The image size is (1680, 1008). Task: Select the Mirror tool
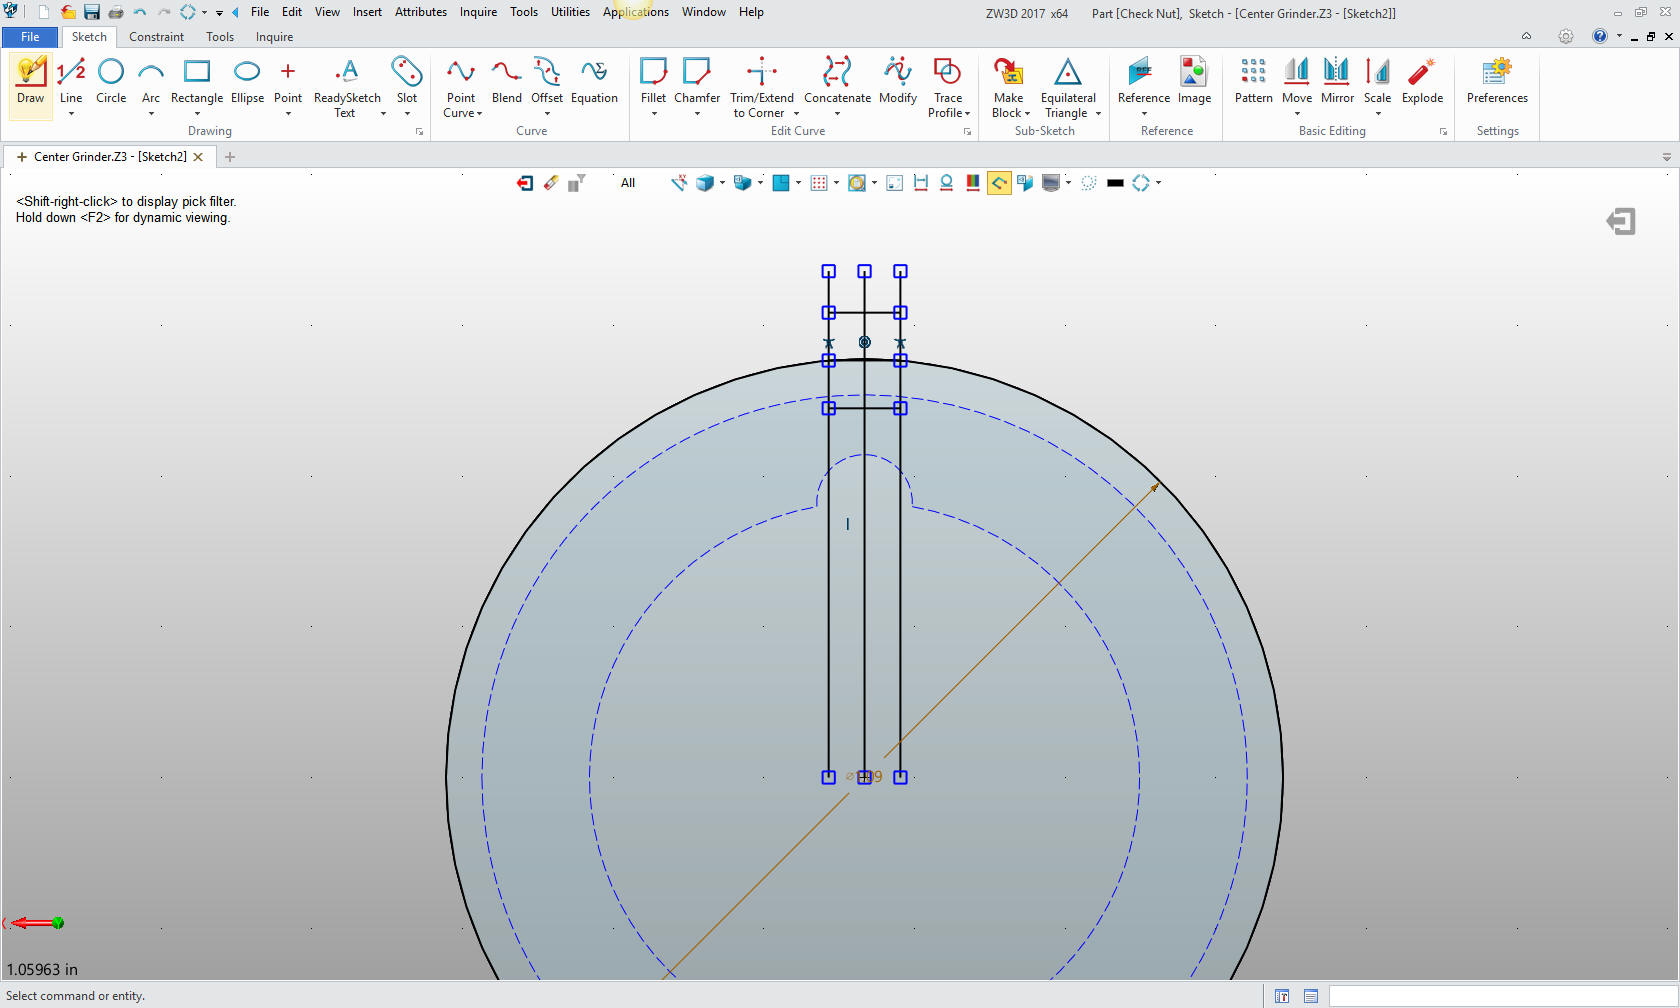click(1337, 80)
